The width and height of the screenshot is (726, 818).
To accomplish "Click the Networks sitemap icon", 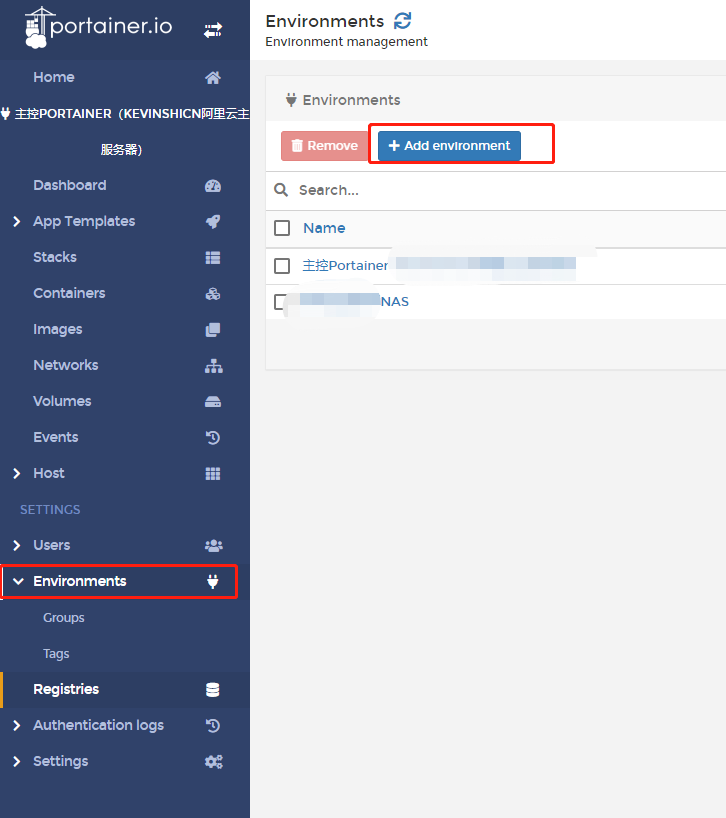I will [213, 366].
